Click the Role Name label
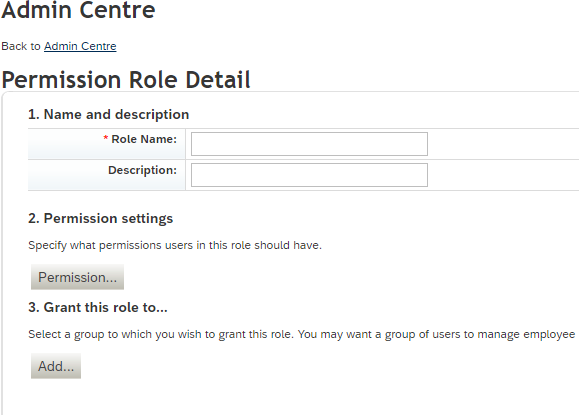 pos(144,139)
